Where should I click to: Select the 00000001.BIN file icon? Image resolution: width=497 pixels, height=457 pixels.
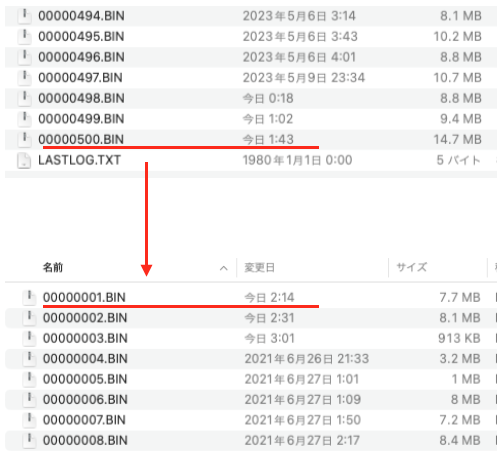pyautogui.click(x=29, y=297)
